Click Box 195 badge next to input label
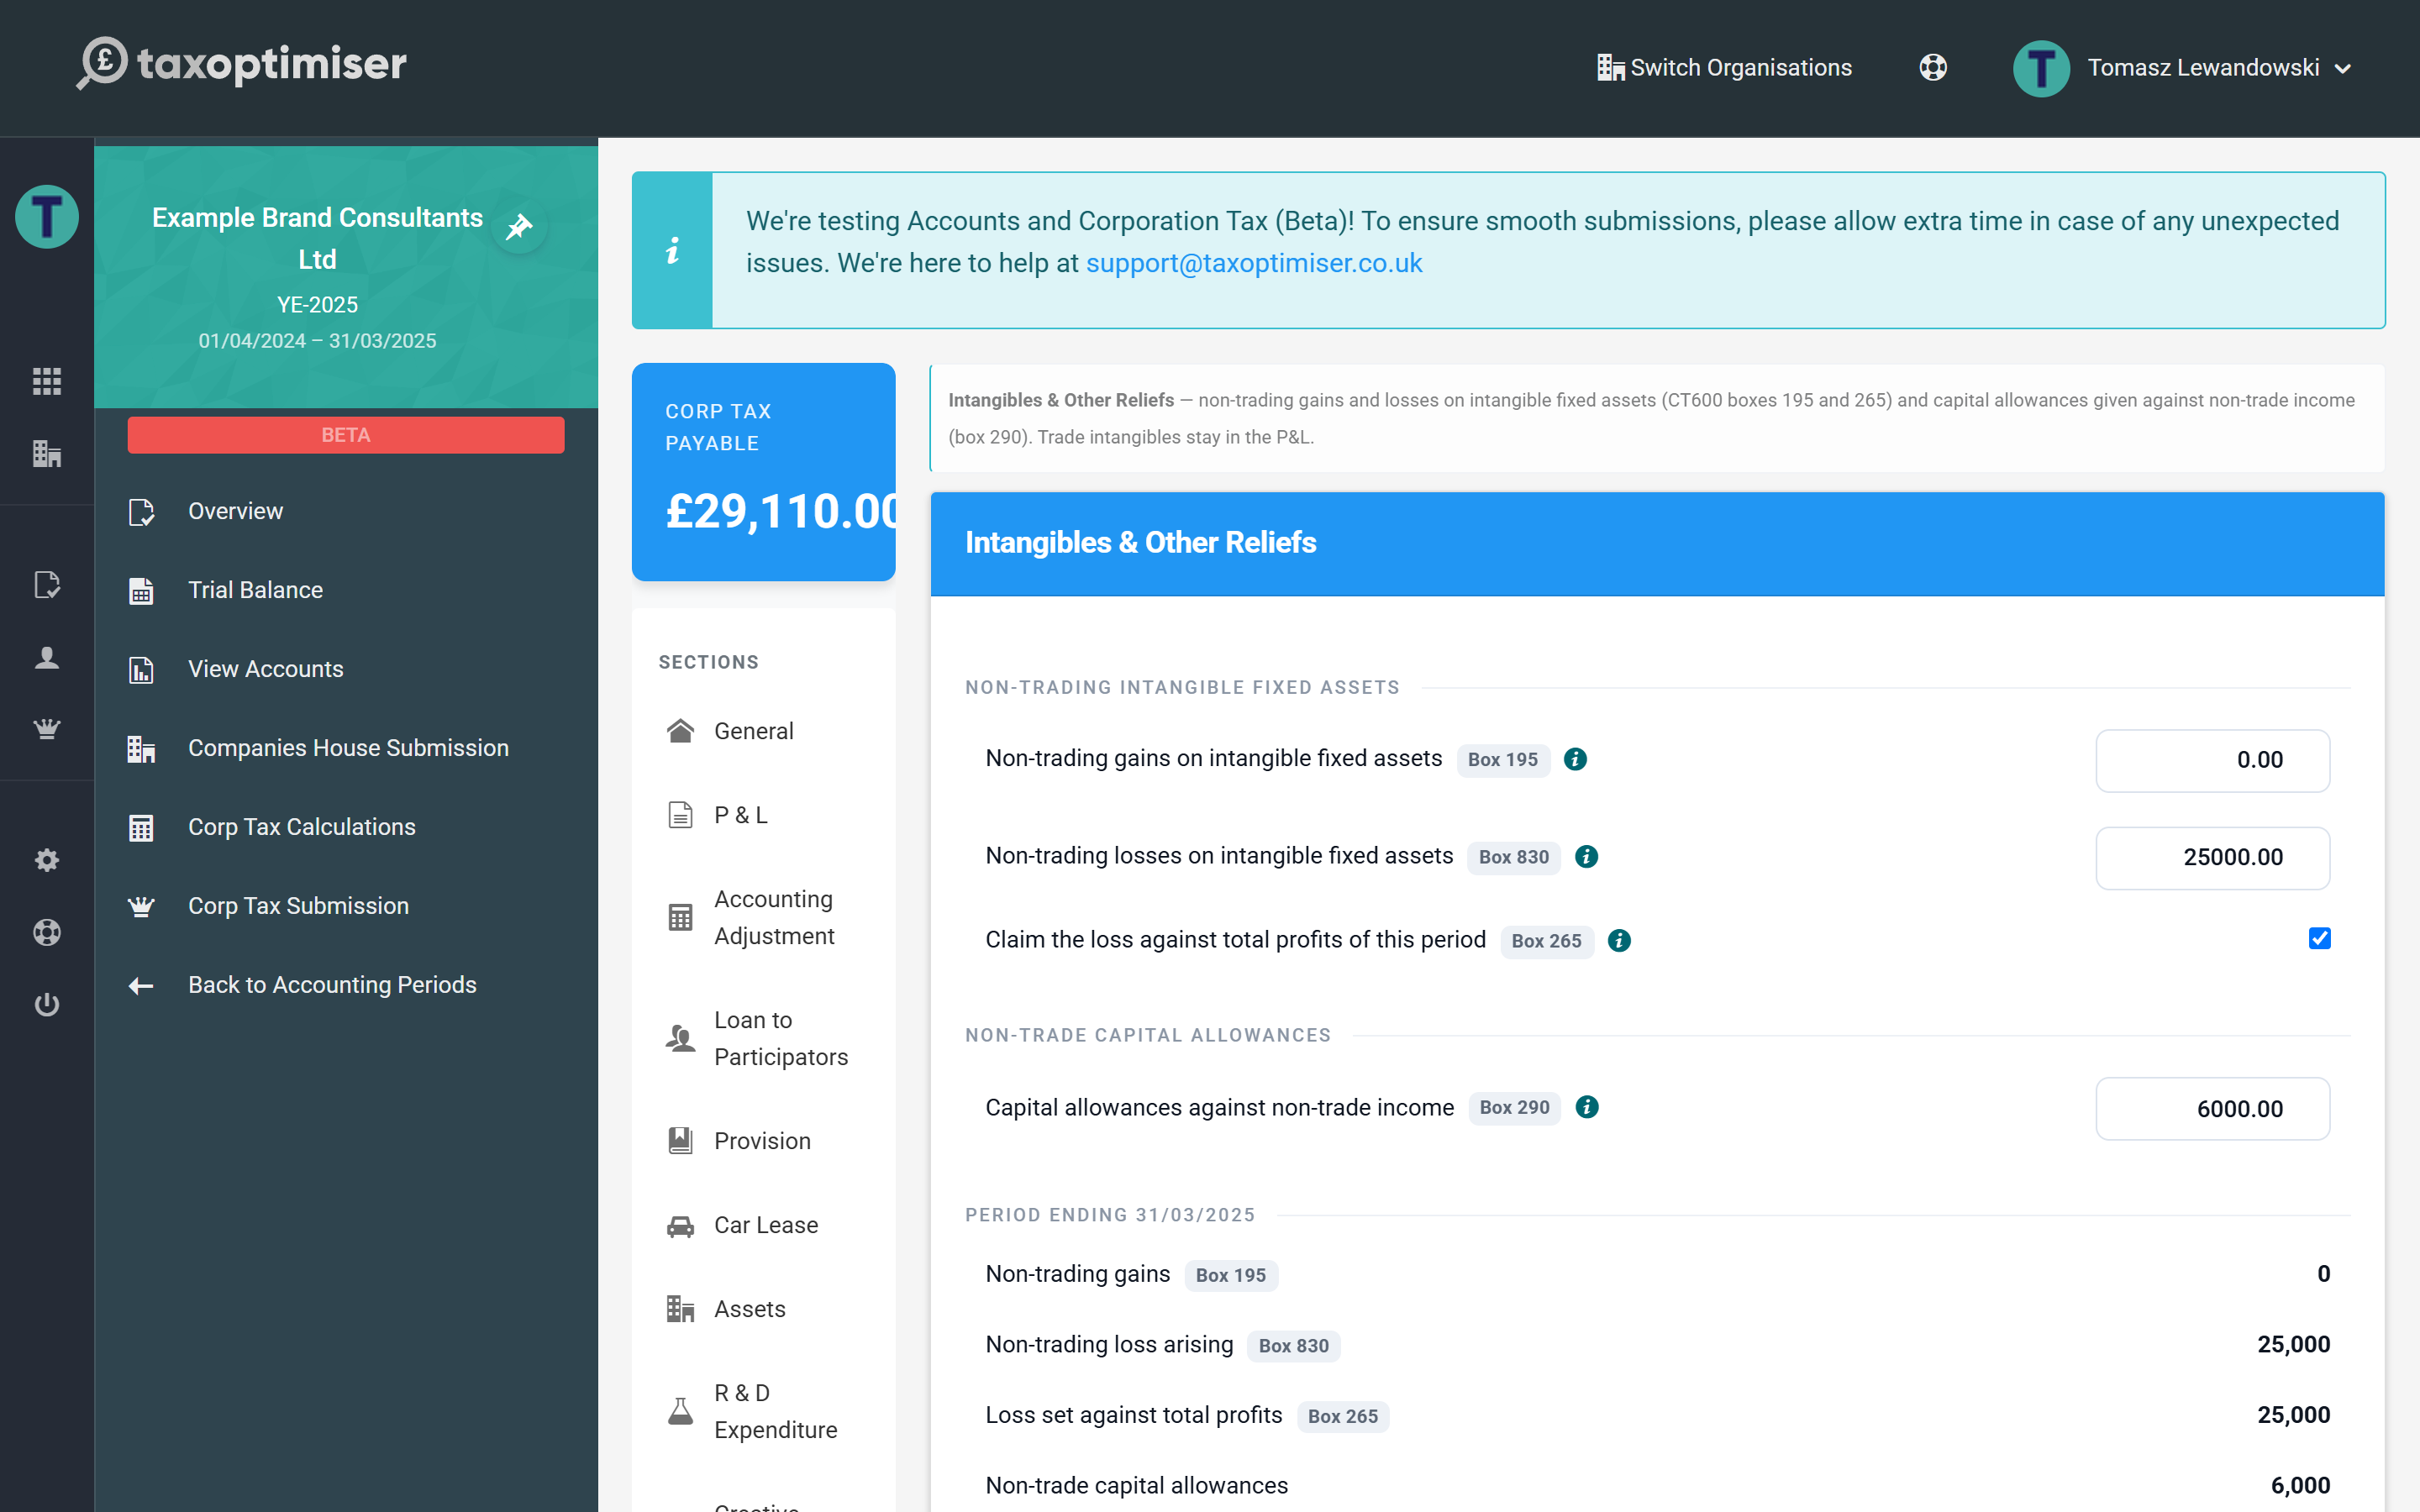The width and height of the screenshot is (2420, 1512). (x=1503, y=760)
